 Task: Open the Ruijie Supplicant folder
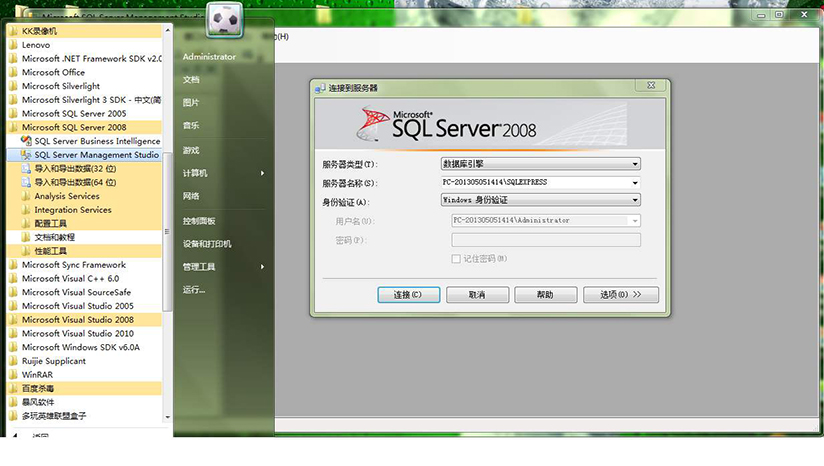coord(84,360)
